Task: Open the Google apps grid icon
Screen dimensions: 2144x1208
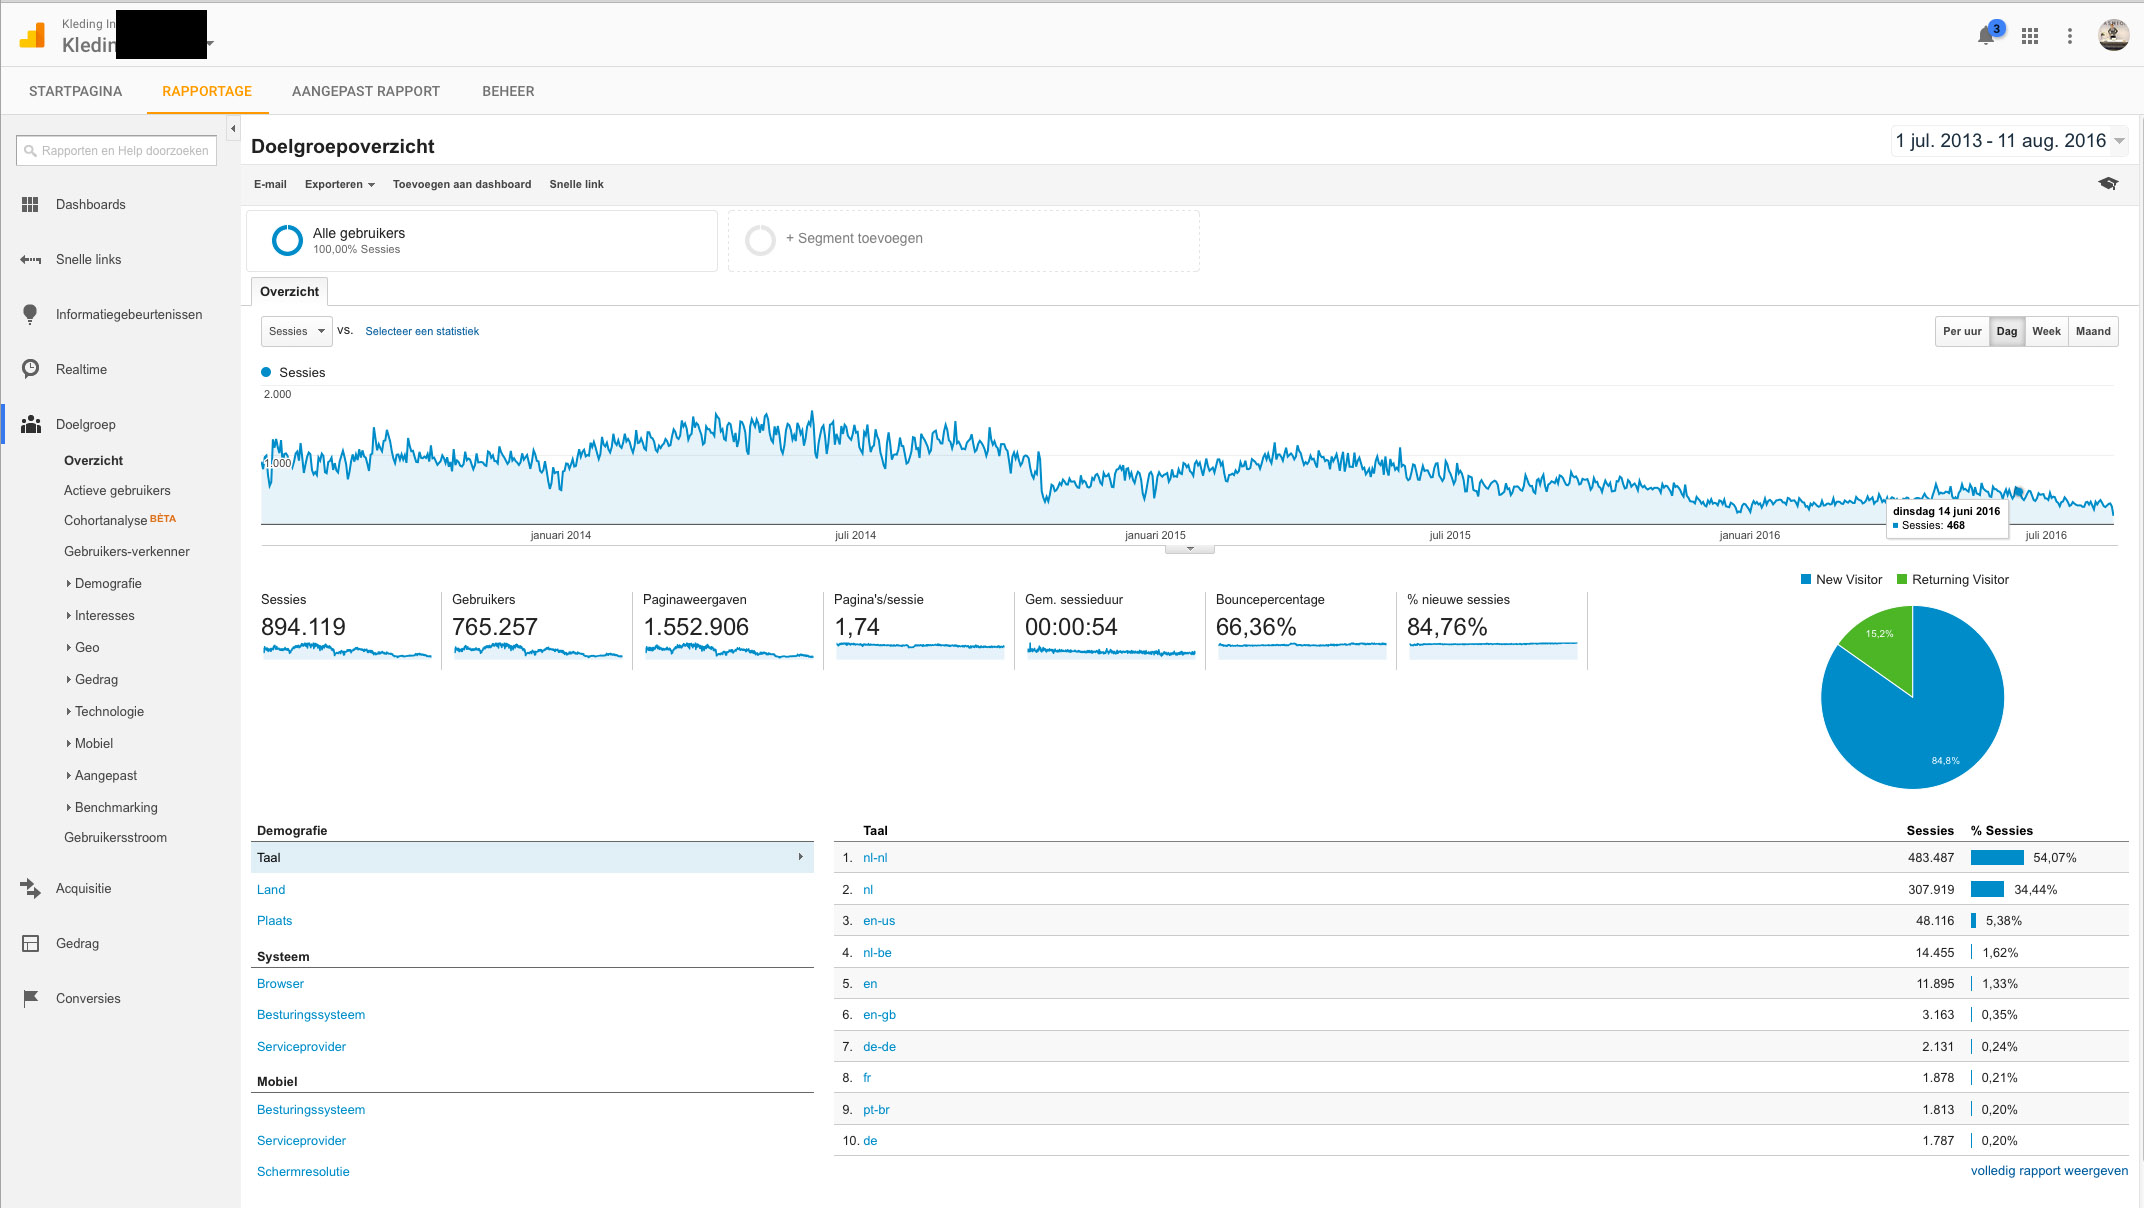Action: click(2030, 36)
